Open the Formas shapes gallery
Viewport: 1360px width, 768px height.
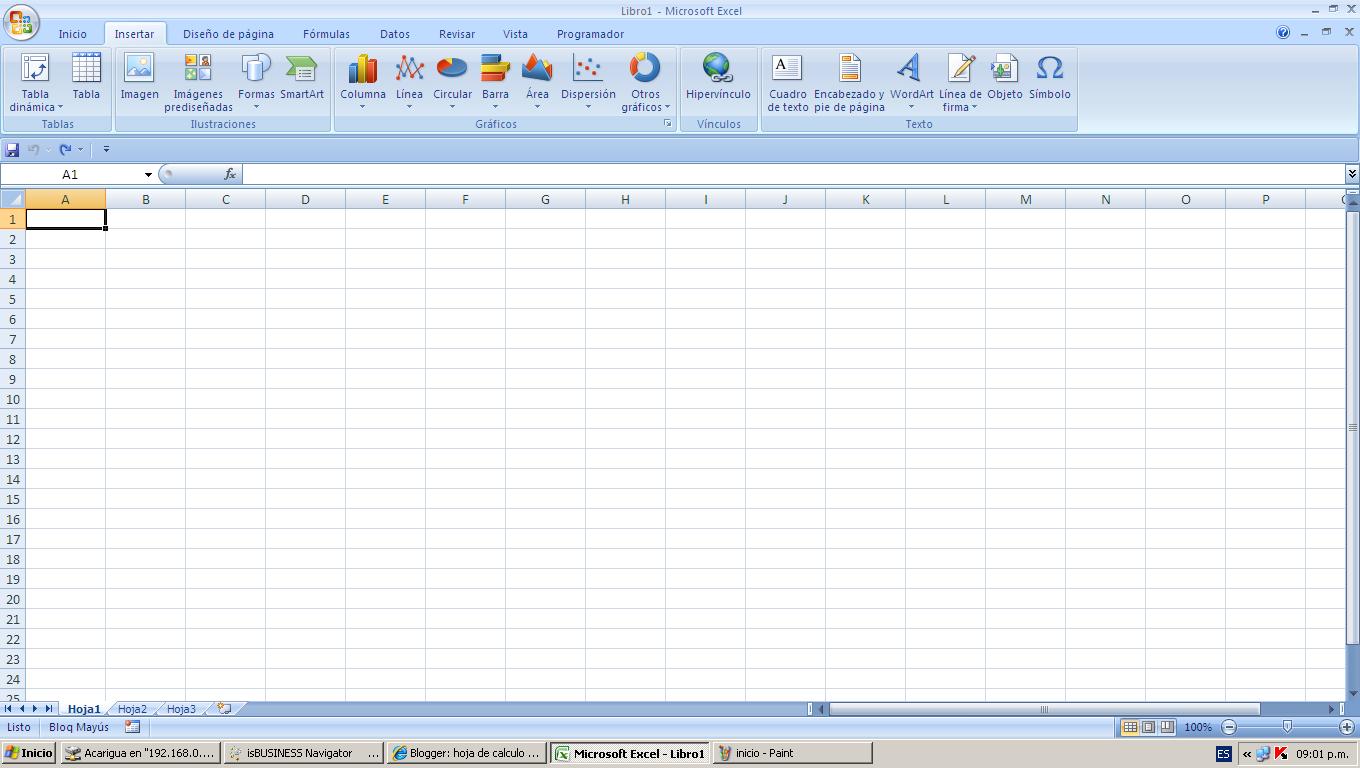coord(256,82)
